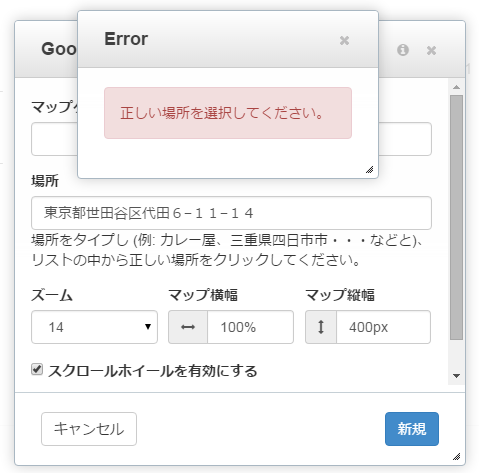This screenshot has width=479, height=473.
Task: Click the vertical scrollbar thumb
Action: click(456, 218)
